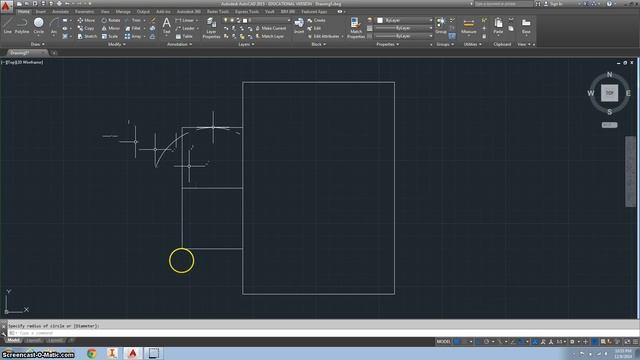
Task: Open Layer Properties manager
Action: (211, 28)
